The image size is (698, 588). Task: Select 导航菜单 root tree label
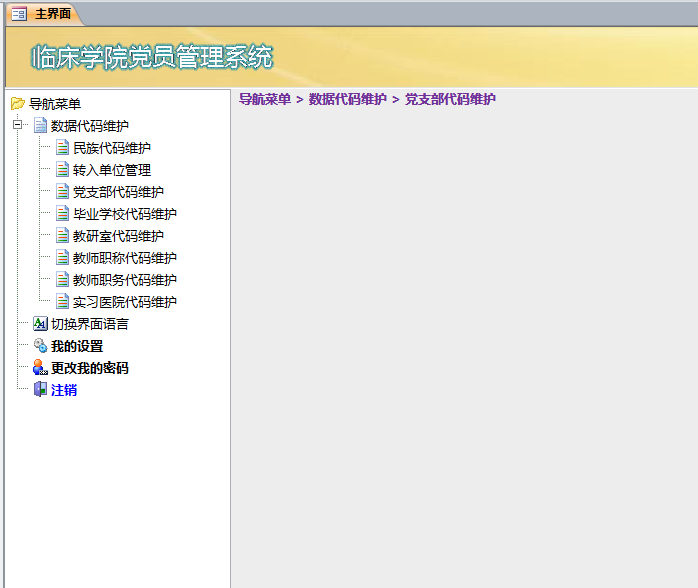pos(55,104)
